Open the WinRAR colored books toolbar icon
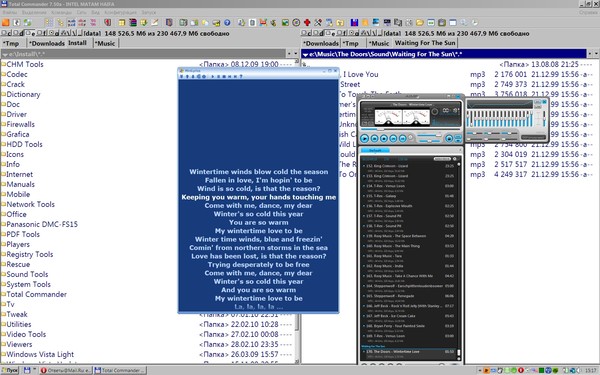This screenshot has width=600, height=375. tap(133, 23)
